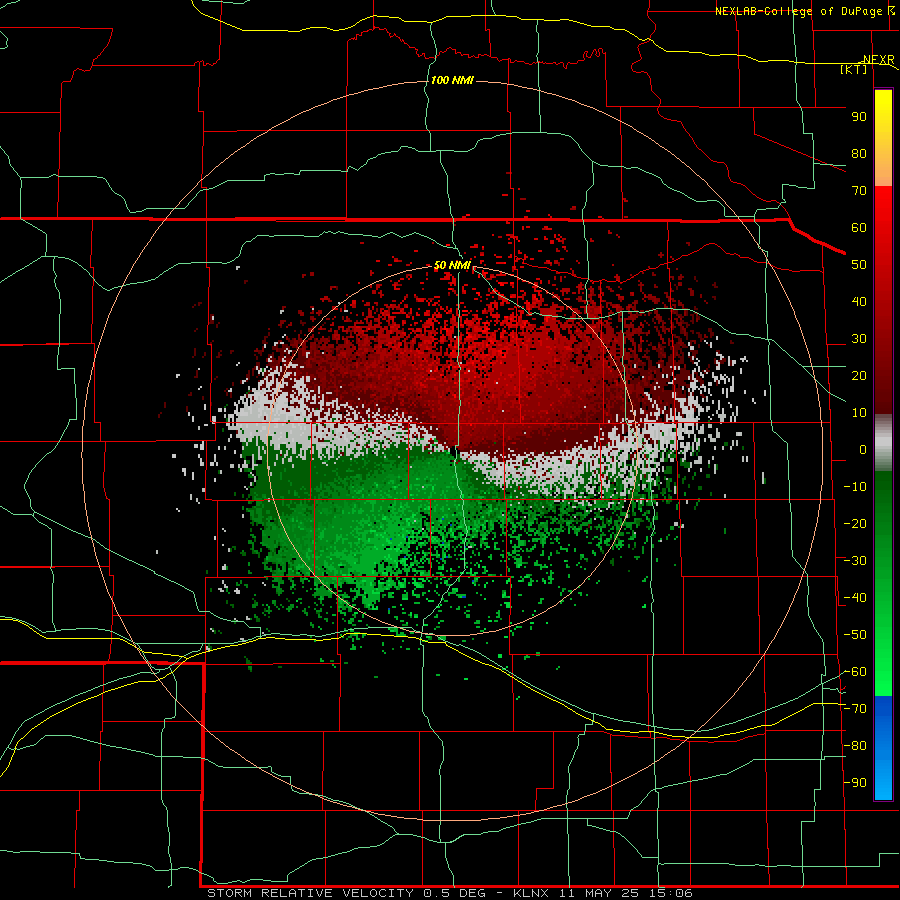Click the -40 value on the velocity scale
900x900 pixels.
(x=855, y=598)
